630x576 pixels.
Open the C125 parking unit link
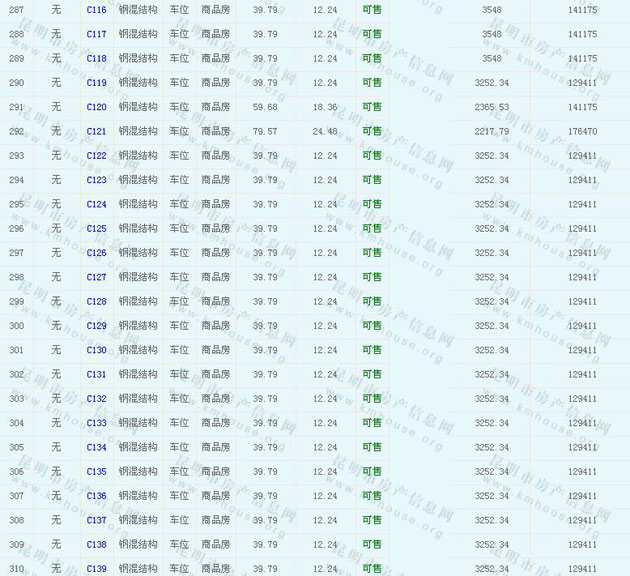96,229
